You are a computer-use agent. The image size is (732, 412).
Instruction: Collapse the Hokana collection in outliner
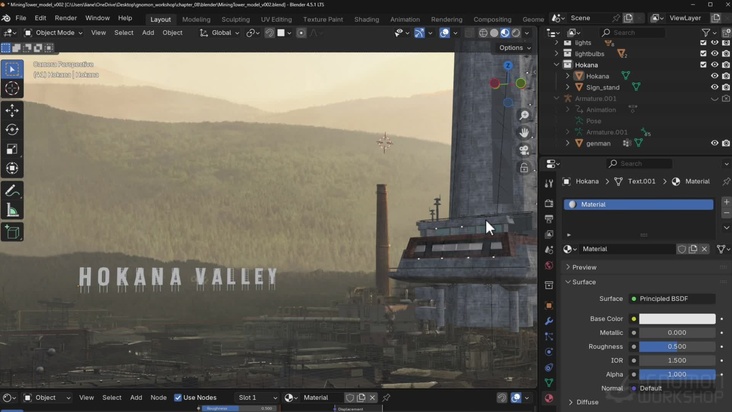pyautogui.click(x=556, y=65)
